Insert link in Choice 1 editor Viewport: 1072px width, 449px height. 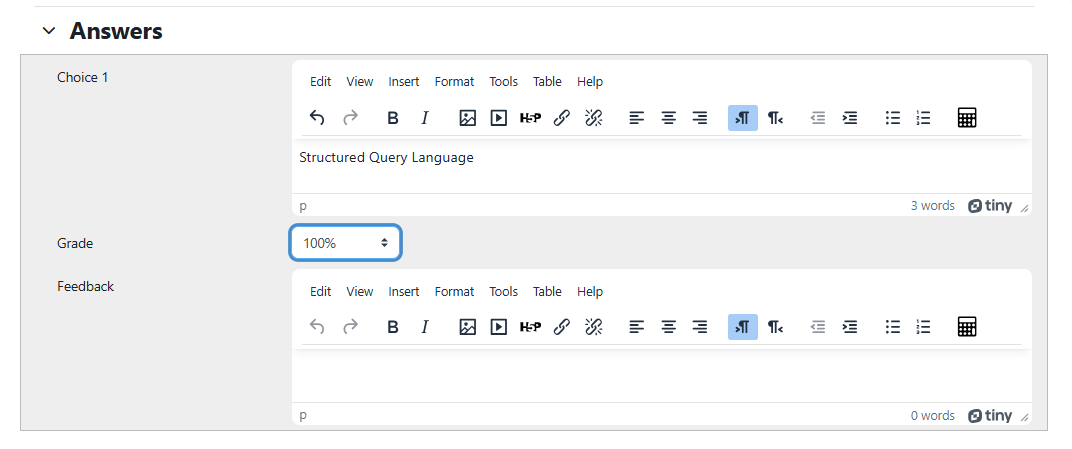(562, 118)
